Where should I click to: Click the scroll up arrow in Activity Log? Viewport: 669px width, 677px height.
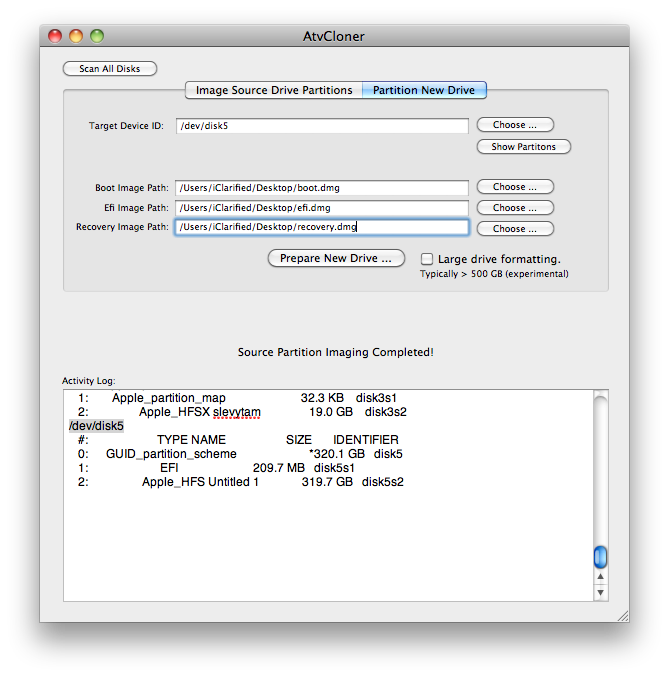(600, 577)
